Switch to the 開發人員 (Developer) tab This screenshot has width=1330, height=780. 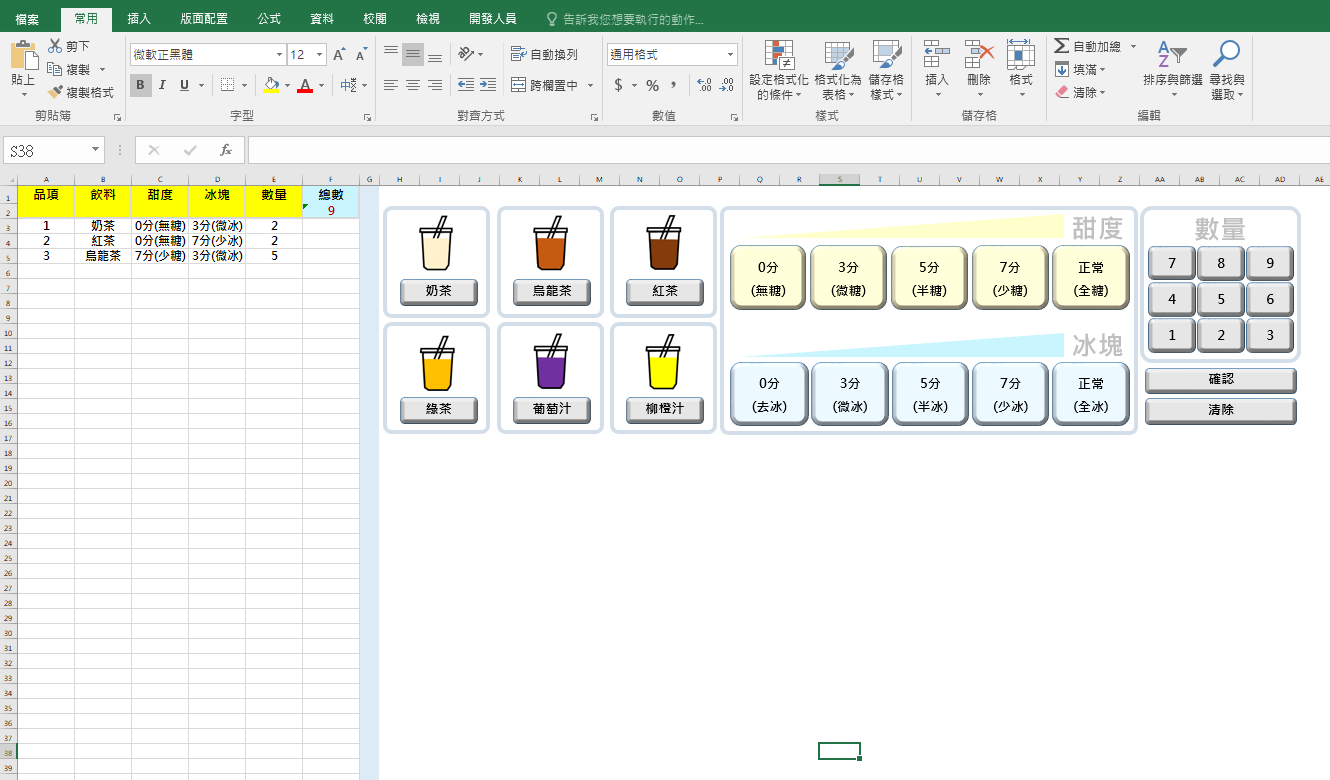pos(492,19)
